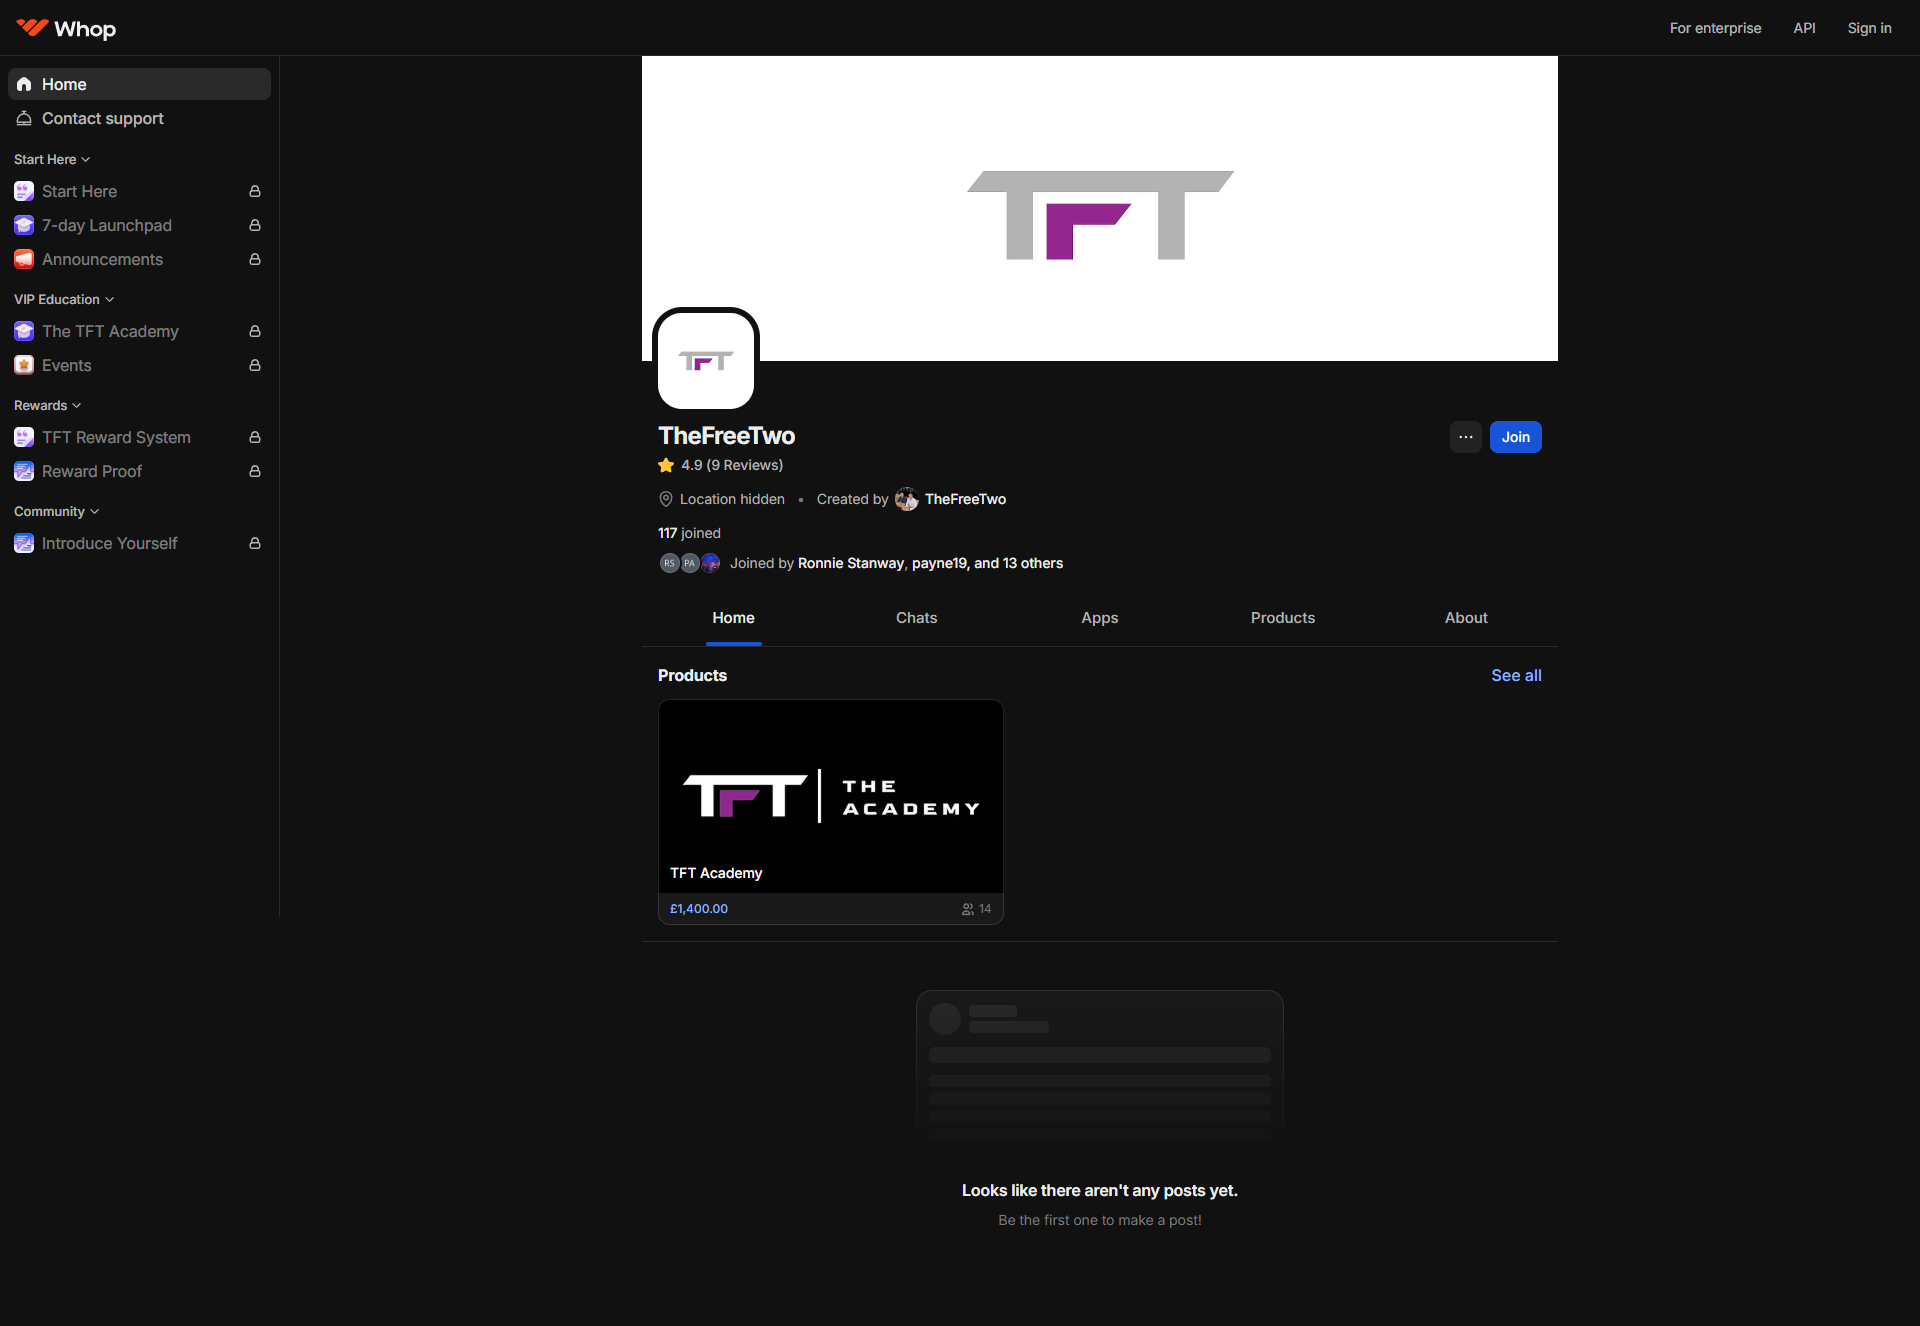The width and height of the screenshot is (1920, 1326).
Task: Click the TFT Reward System icon
Action: click(x=24, y=437)
